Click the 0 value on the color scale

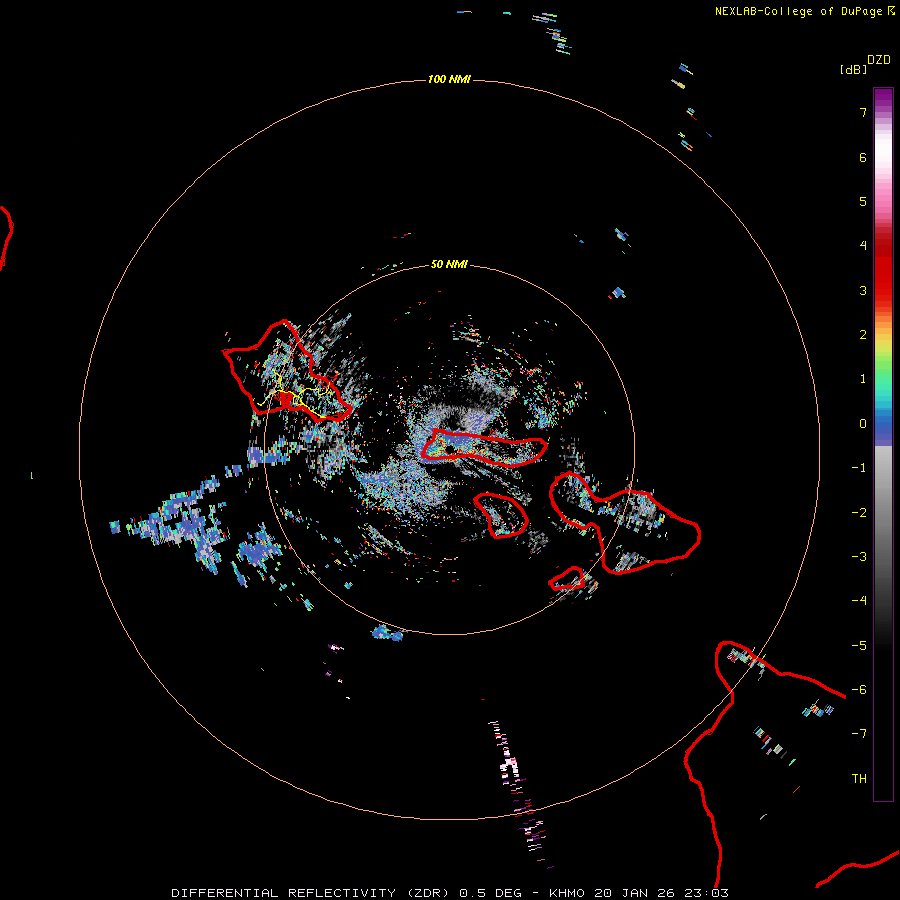863,424
